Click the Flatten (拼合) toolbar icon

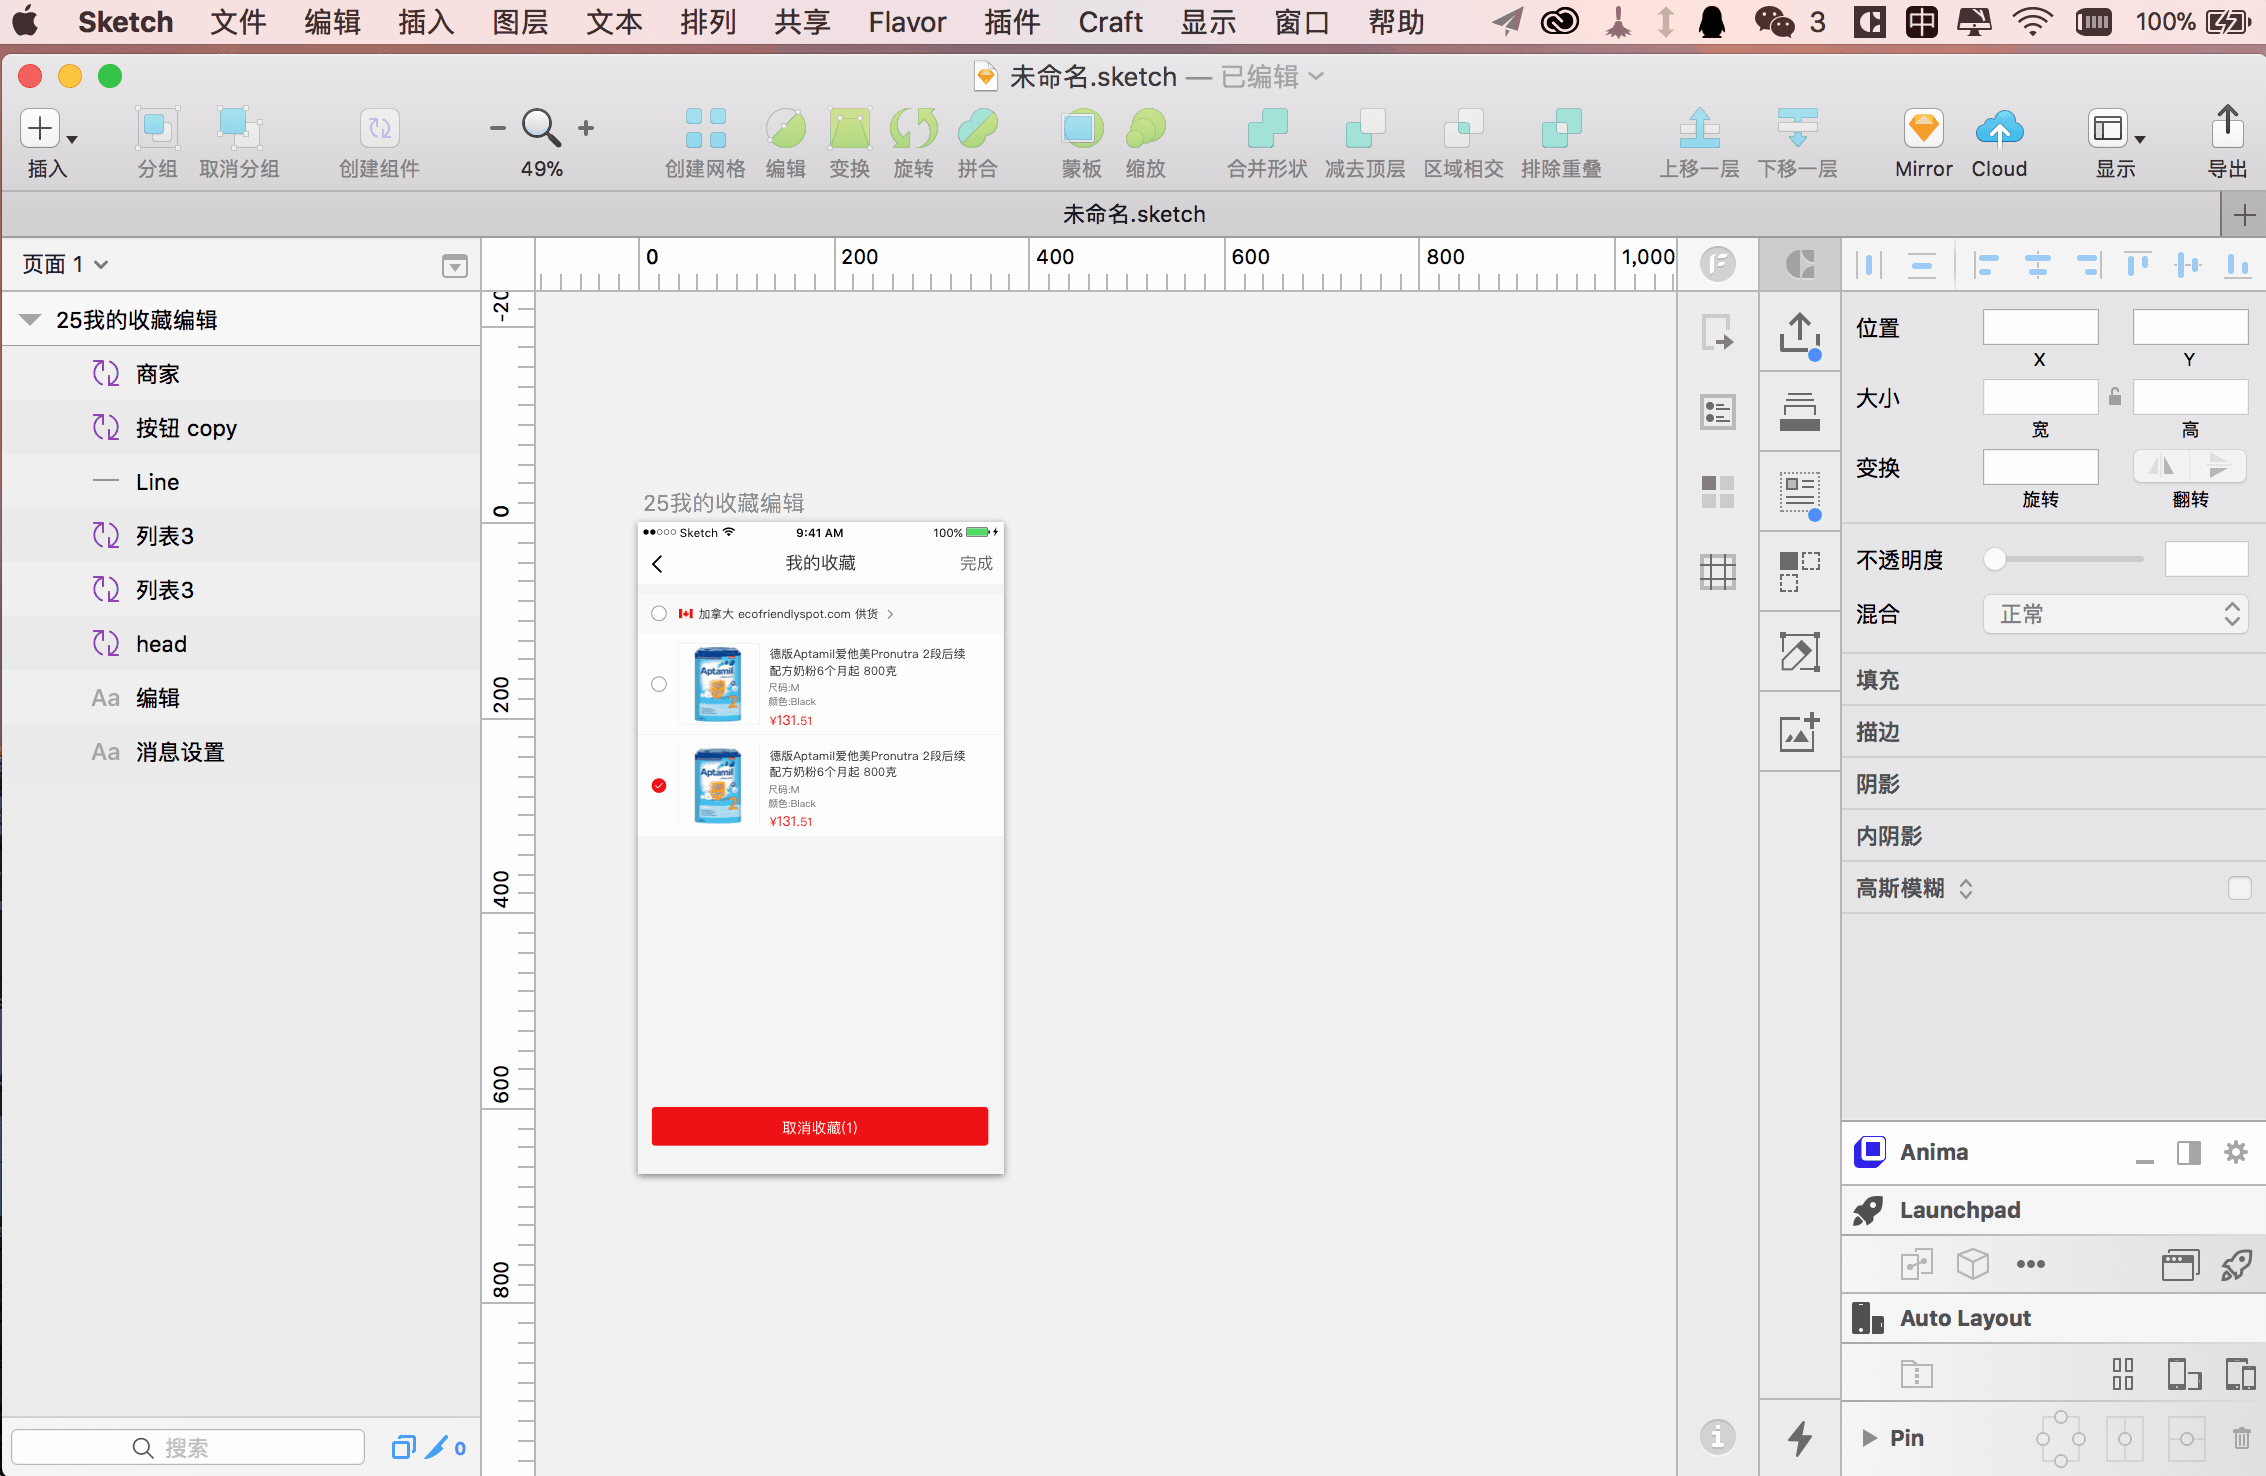977,128
